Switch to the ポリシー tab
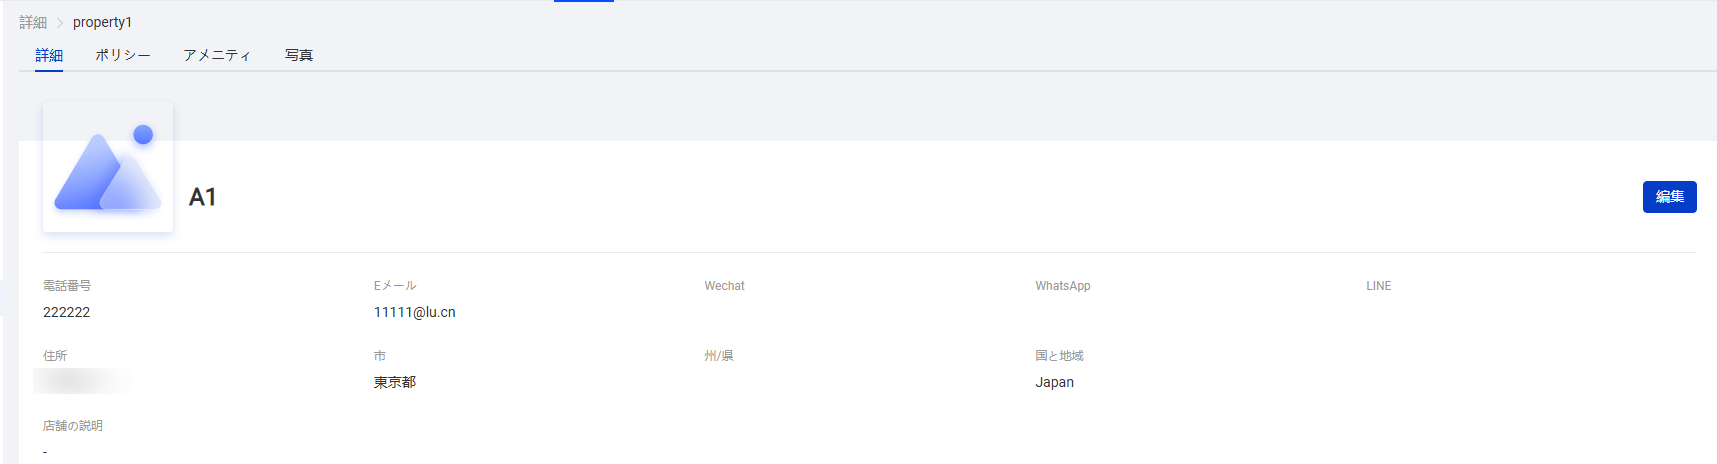The width and height of the screenshot is (1717, 464). (x=123, y=55)
